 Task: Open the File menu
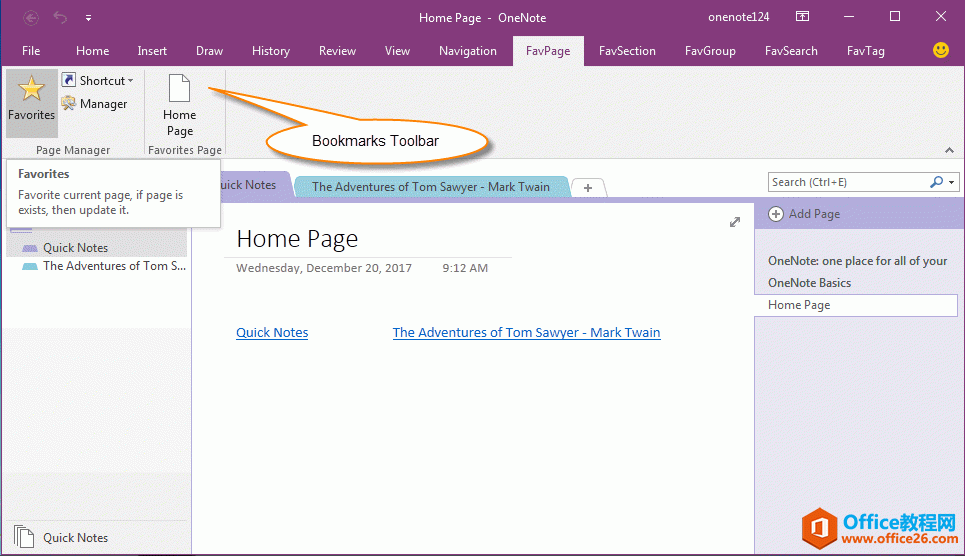point(31,51)
